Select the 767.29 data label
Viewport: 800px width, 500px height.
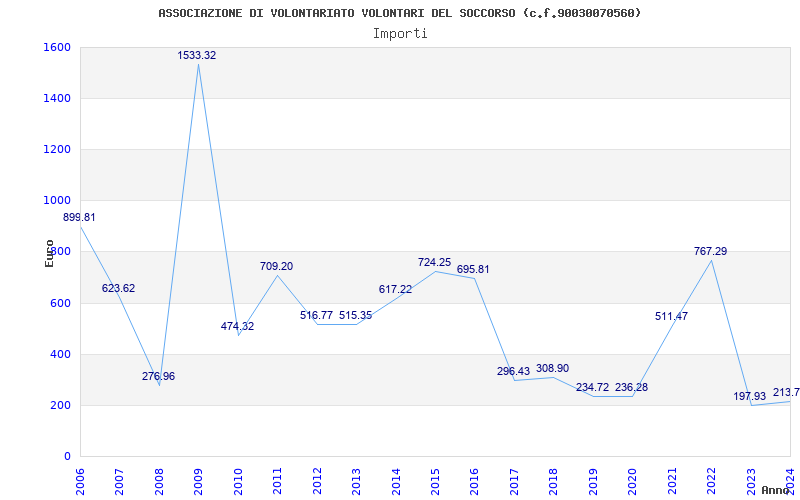pos(711,251)
